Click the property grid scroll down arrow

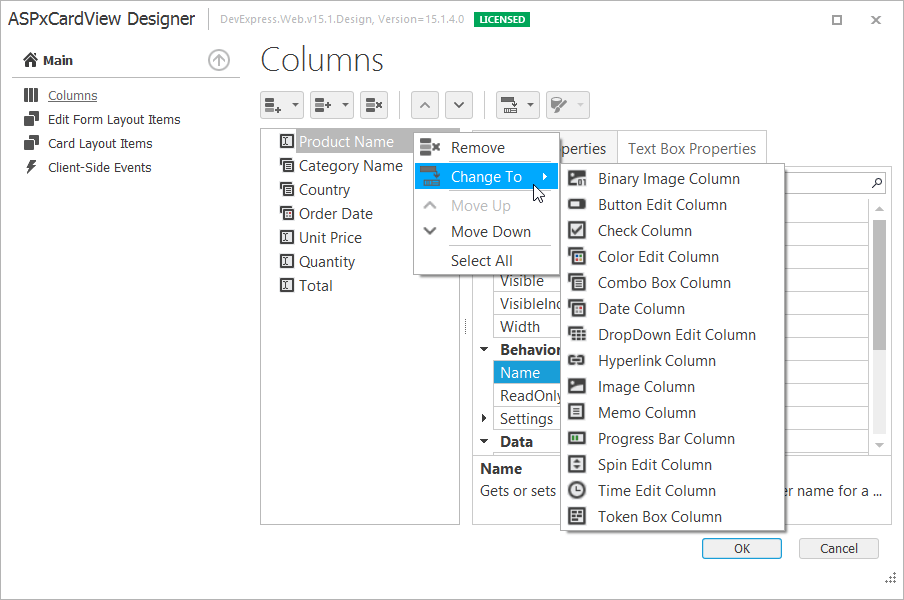(x=879, y=445)
